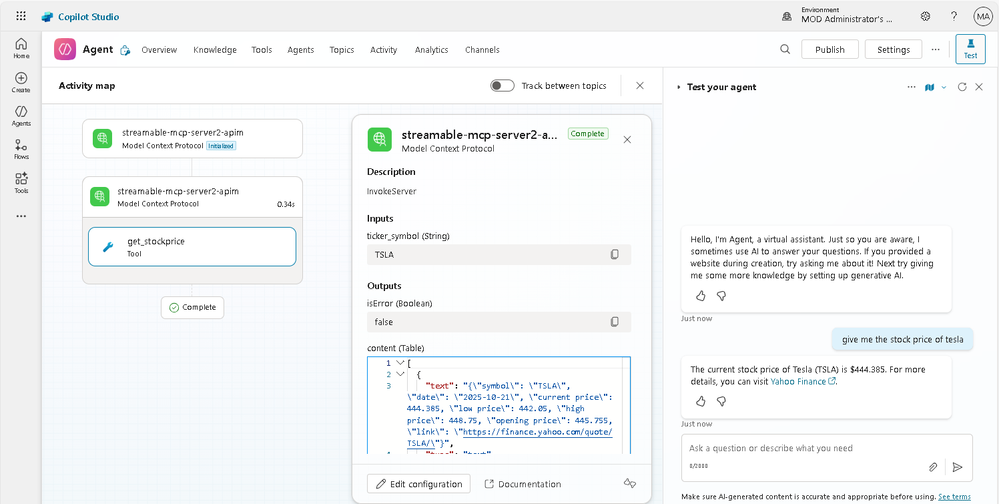
Task: Thumbs up the Tesla stock answer
Action: (700, 401)
